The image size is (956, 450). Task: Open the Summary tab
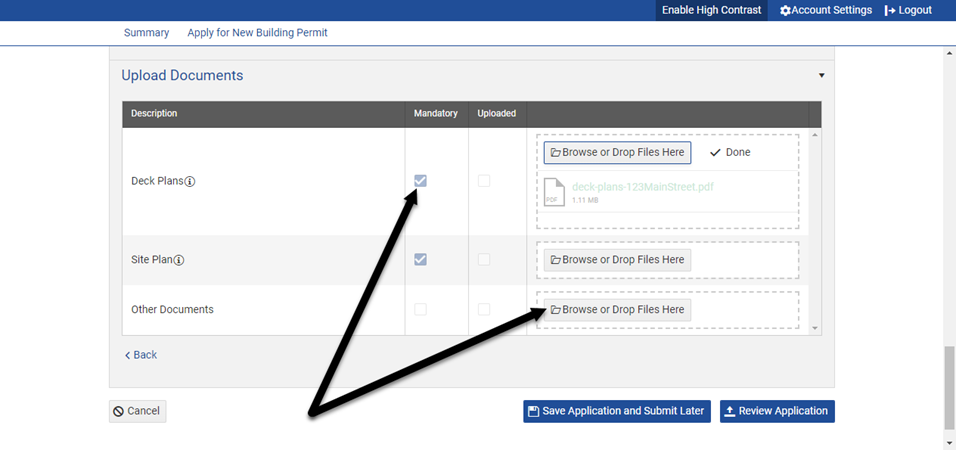(x=146, y=33)
